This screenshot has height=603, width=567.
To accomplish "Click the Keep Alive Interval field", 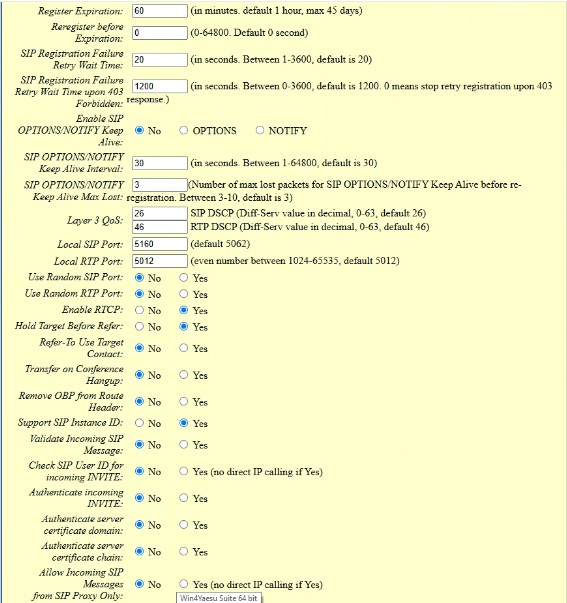I will [160, 163].
